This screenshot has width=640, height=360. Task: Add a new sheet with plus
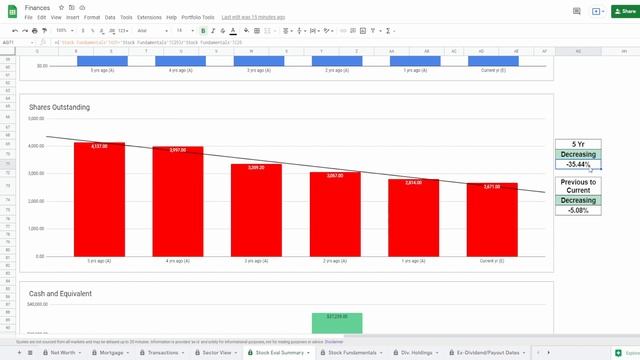(19, 353)
